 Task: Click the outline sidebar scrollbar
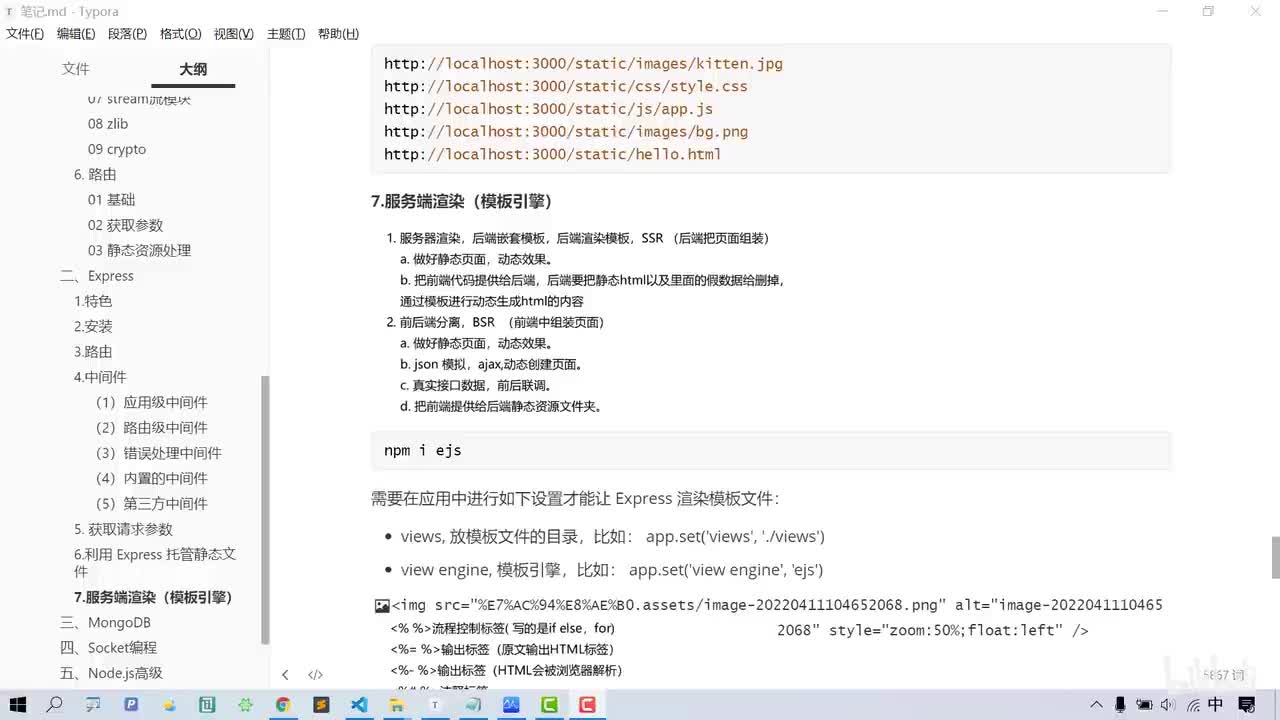pyautogui.click(x=265, y=510)
